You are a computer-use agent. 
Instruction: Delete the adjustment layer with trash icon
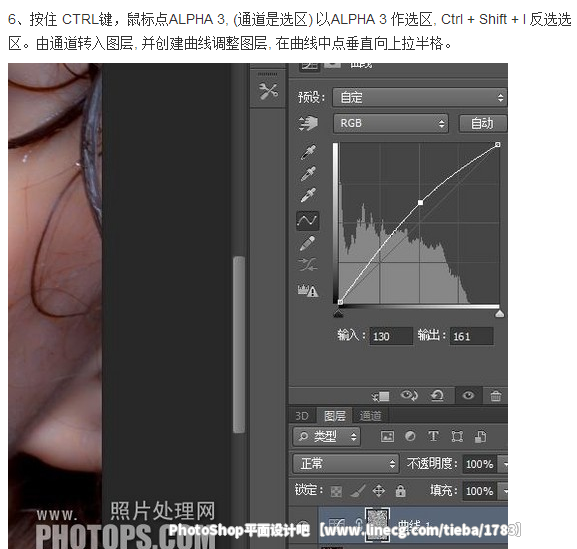point(496,396)
